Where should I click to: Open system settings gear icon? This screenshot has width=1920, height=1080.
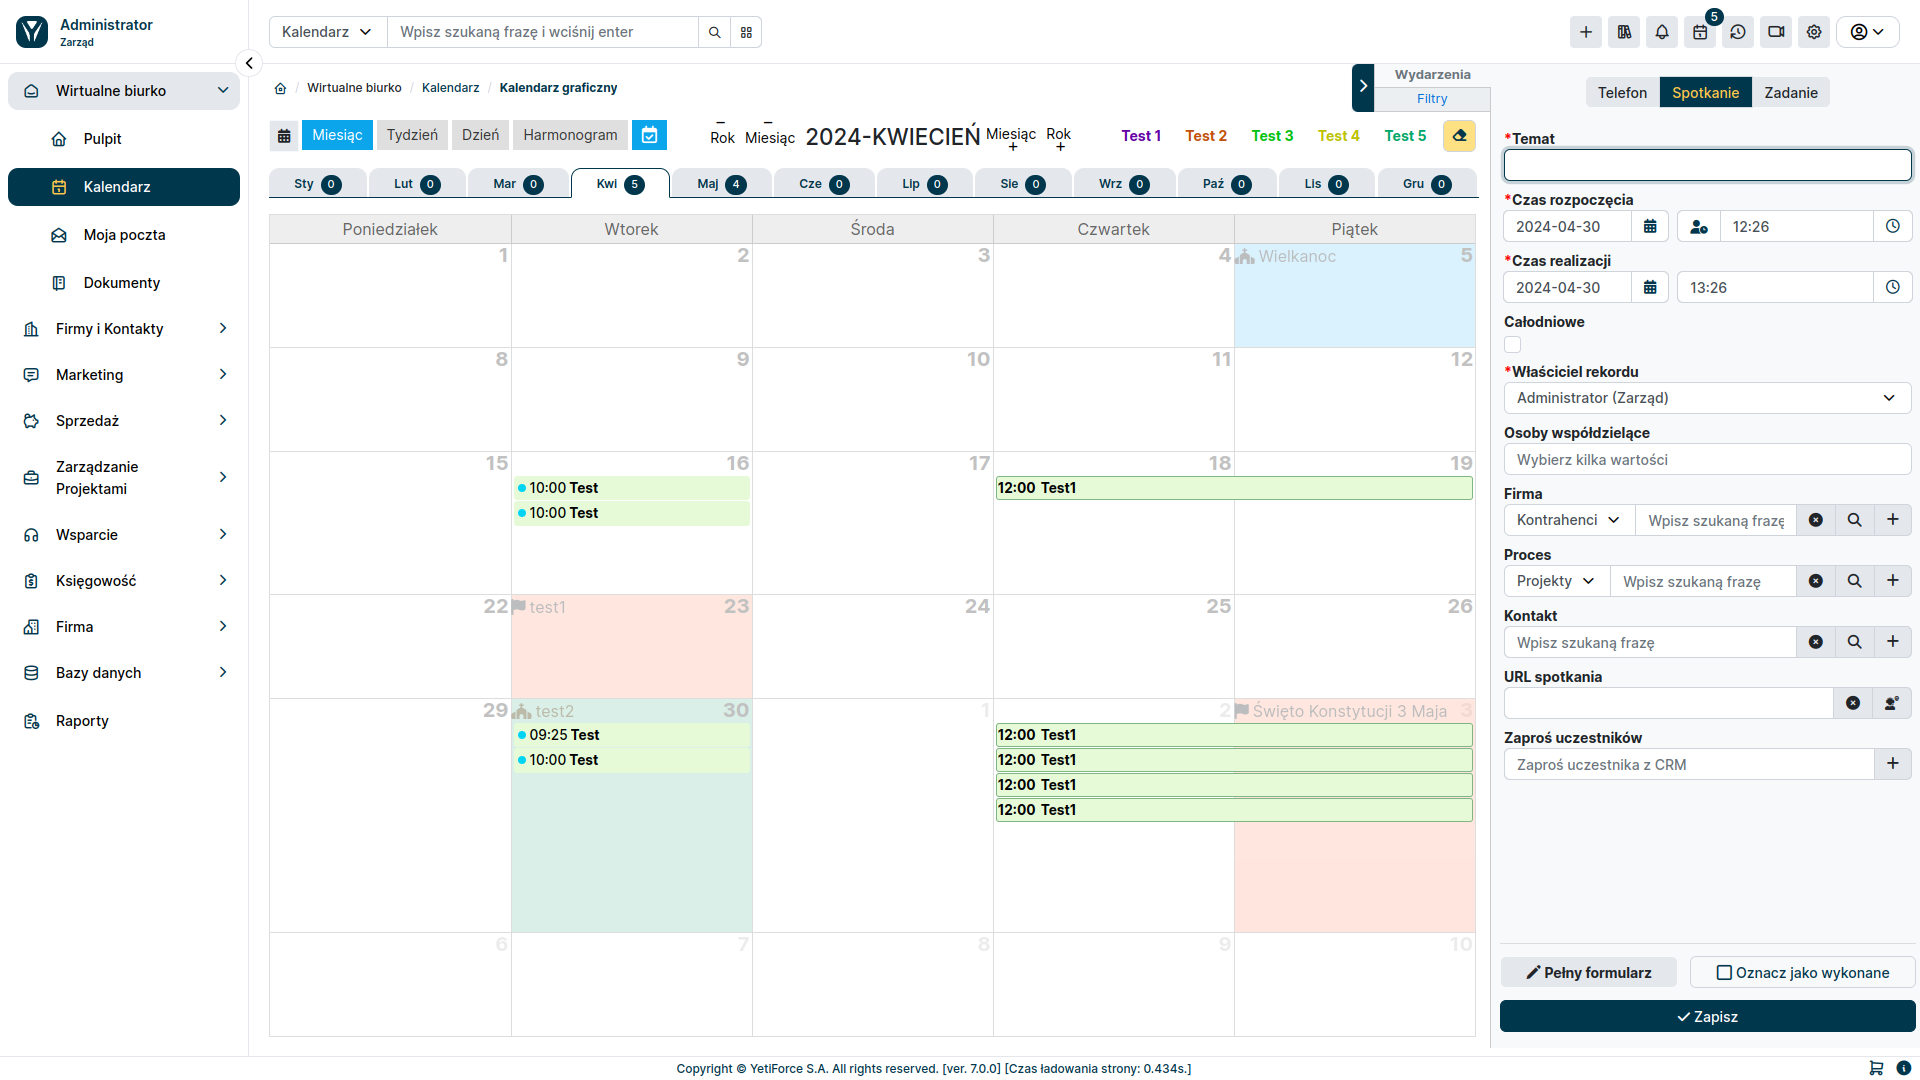tap(1814, 32)
